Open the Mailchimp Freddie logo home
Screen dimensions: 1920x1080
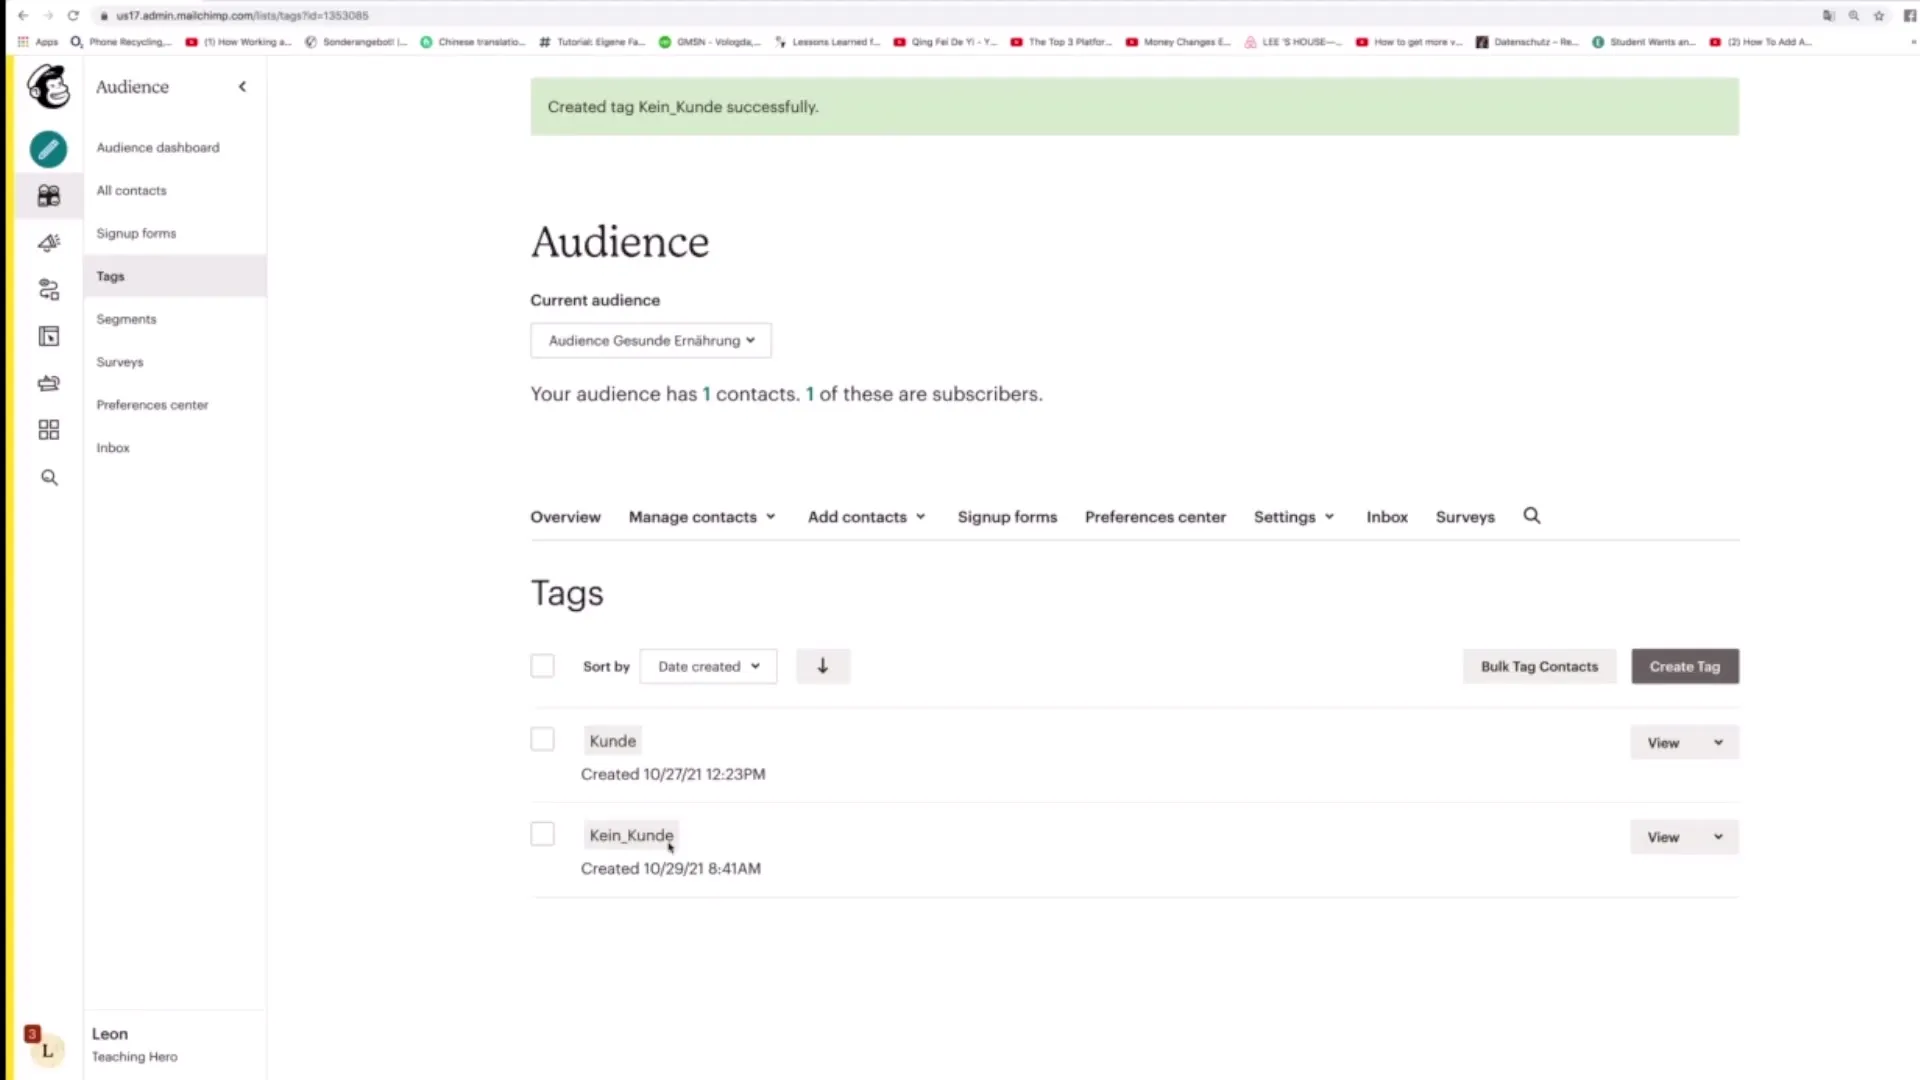(48, 87)
